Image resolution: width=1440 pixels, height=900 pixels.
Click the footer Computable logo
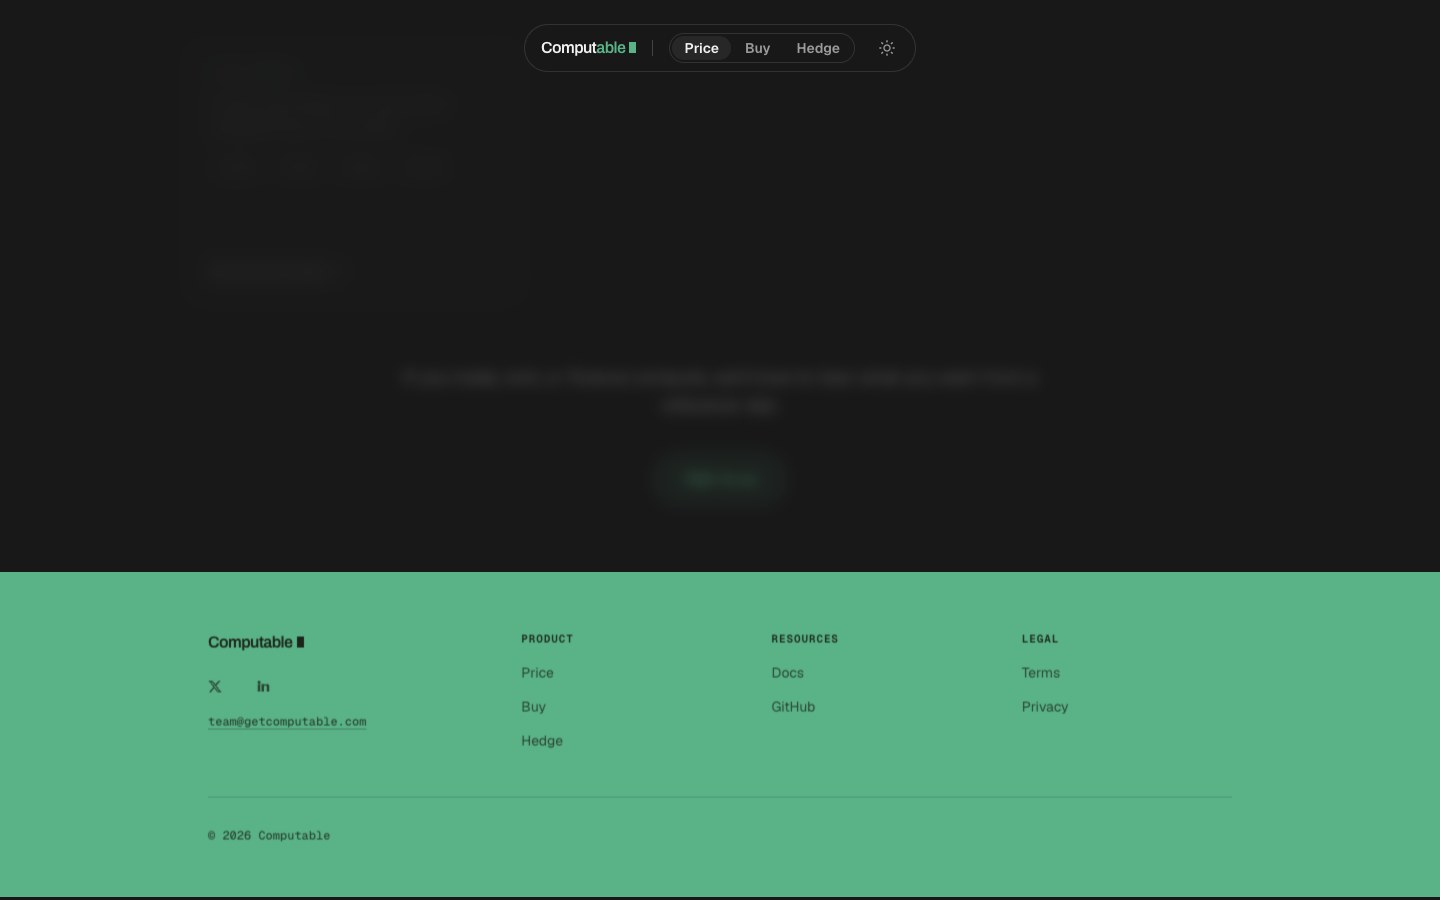(256, 642)
